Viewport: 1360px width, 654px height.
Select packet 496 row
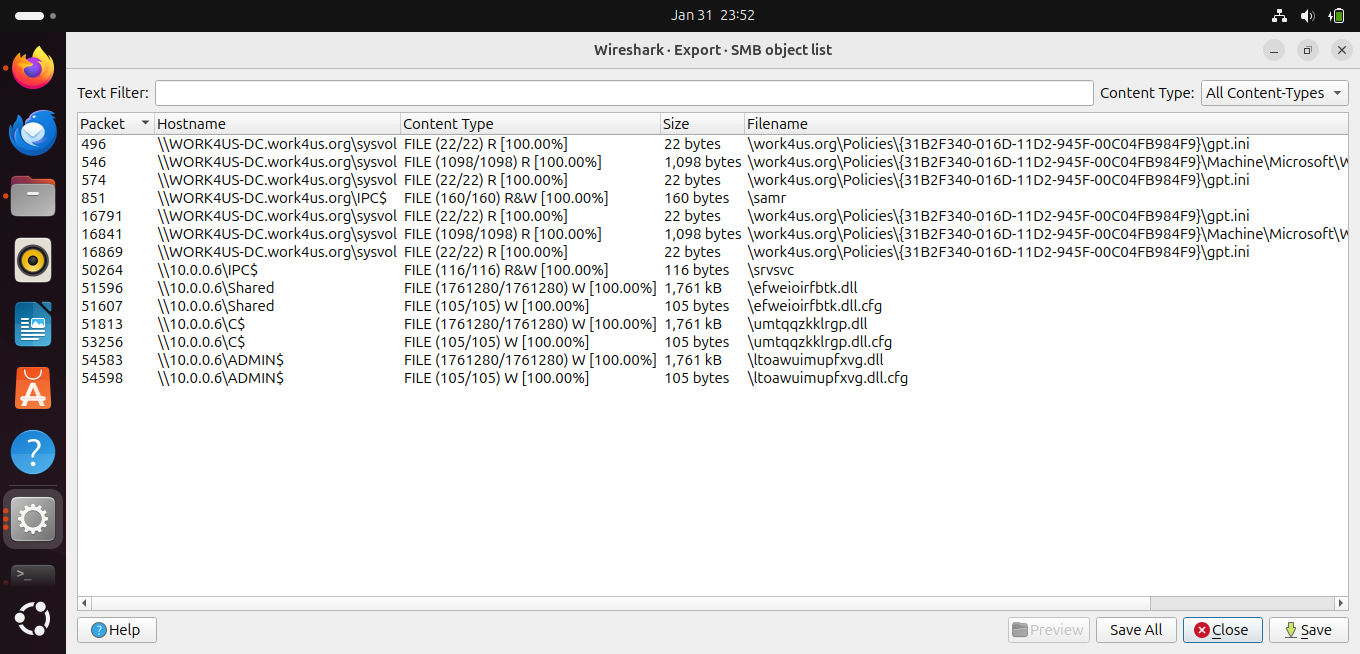[x=713, y=144]
